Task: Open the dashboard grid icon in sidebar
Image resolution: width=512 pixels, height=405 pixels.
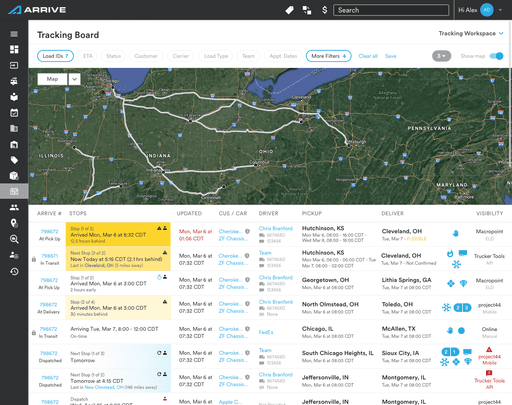Action: click(x=14, y=49)
